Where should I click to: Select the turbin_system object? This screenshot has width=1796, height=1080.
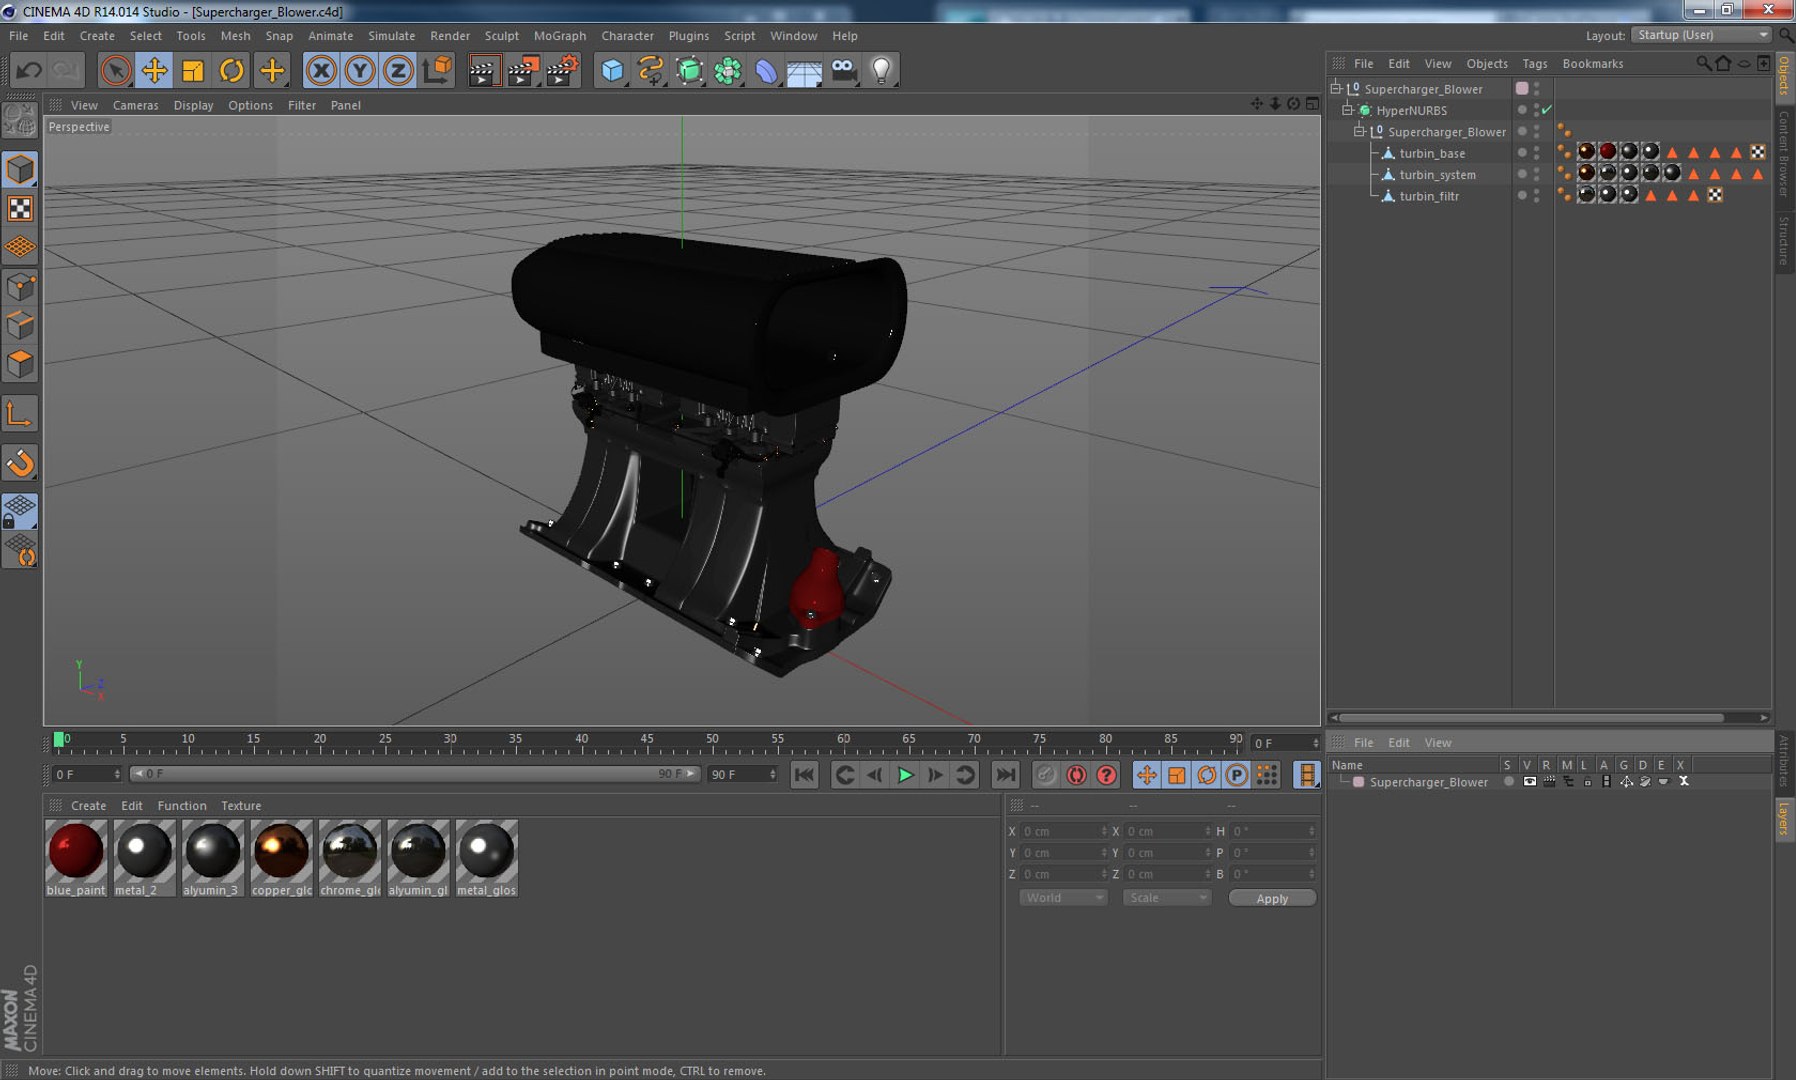(x=1437, y=175)
